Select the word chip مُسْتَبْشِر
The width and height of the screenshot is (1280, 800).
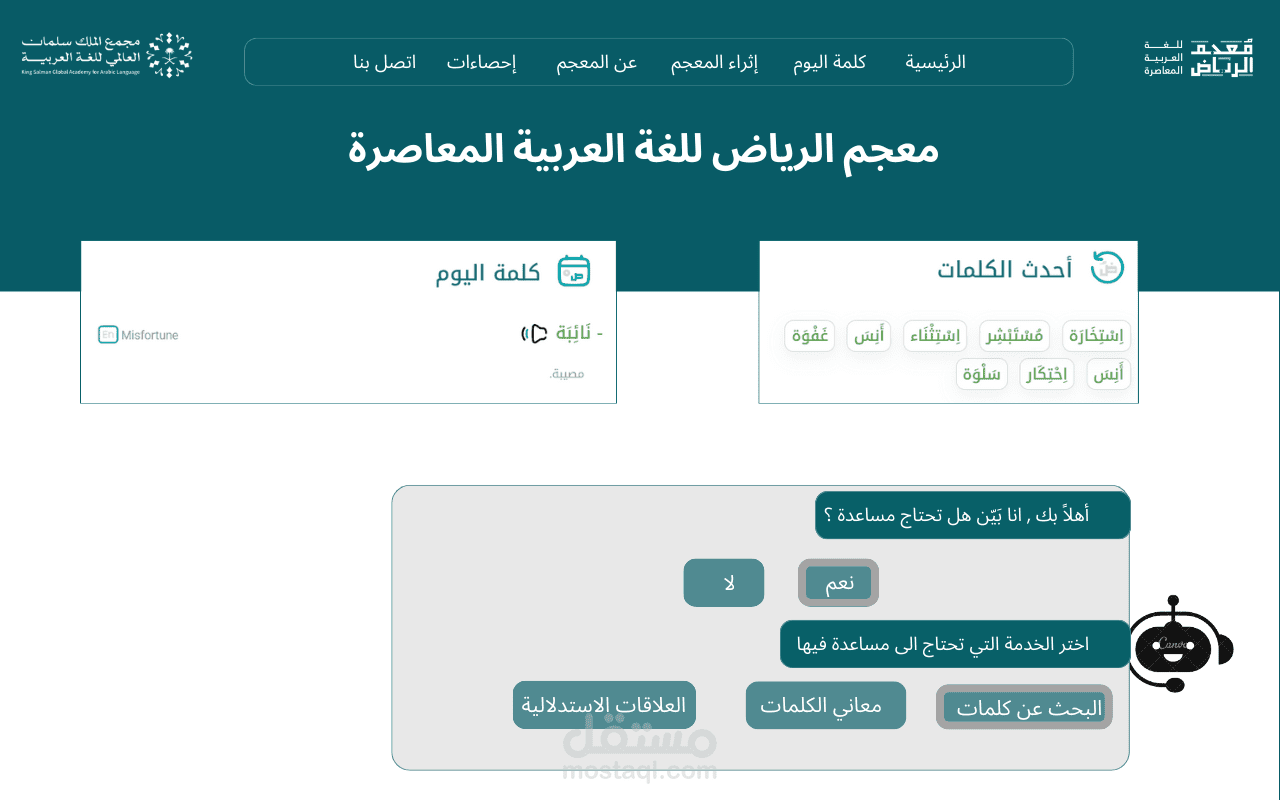pos(1013,336)
